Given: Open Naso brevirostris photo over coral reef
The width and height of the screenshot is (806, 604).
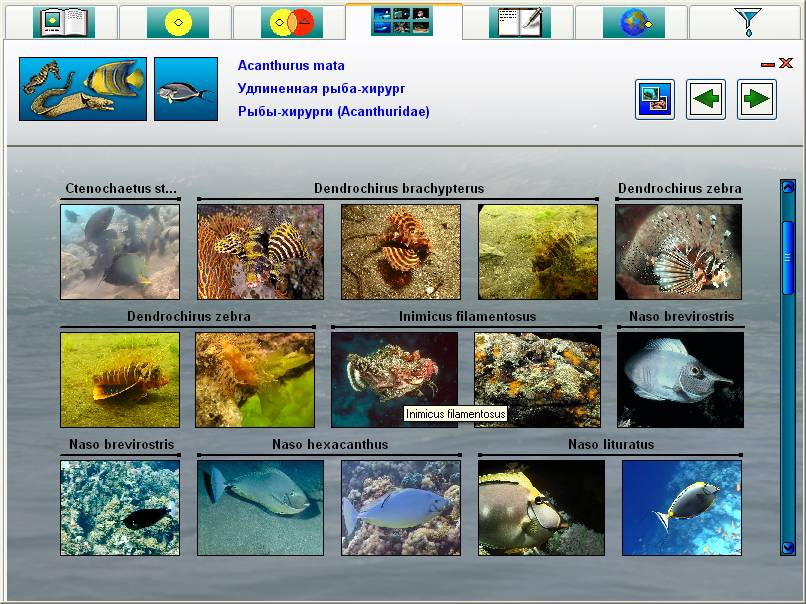Looking at the screenshot, I should coord(120,508).
